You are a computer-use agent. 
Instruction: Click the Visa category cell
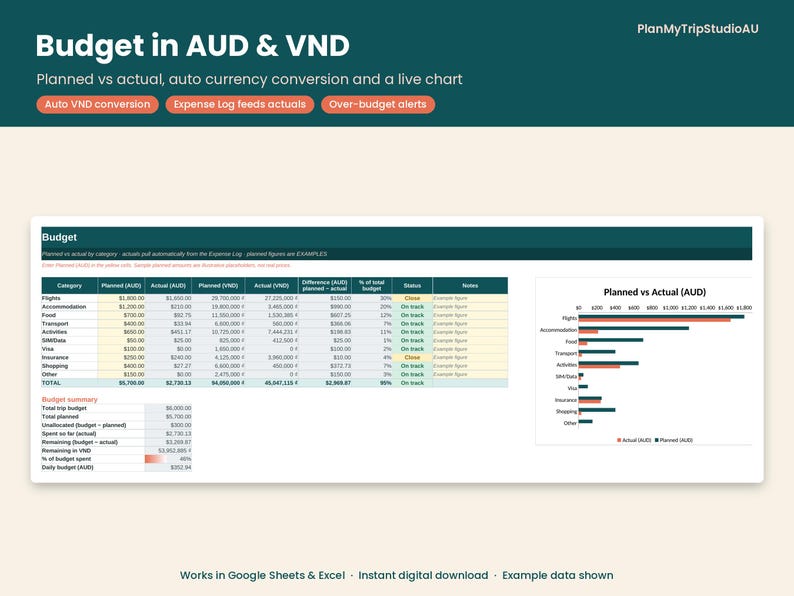[69, 349]
